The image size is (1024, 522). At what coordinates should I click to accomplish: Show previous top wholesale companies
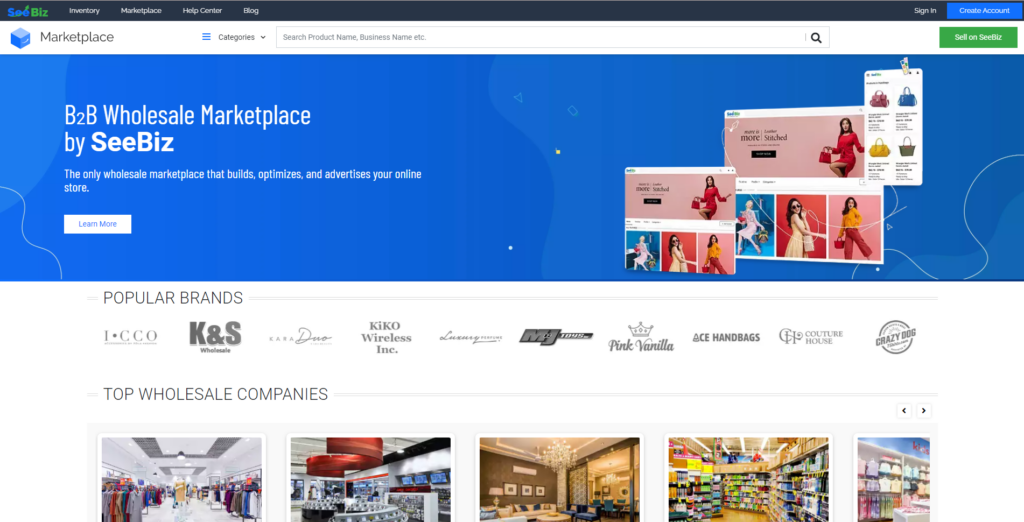(904, 410)
